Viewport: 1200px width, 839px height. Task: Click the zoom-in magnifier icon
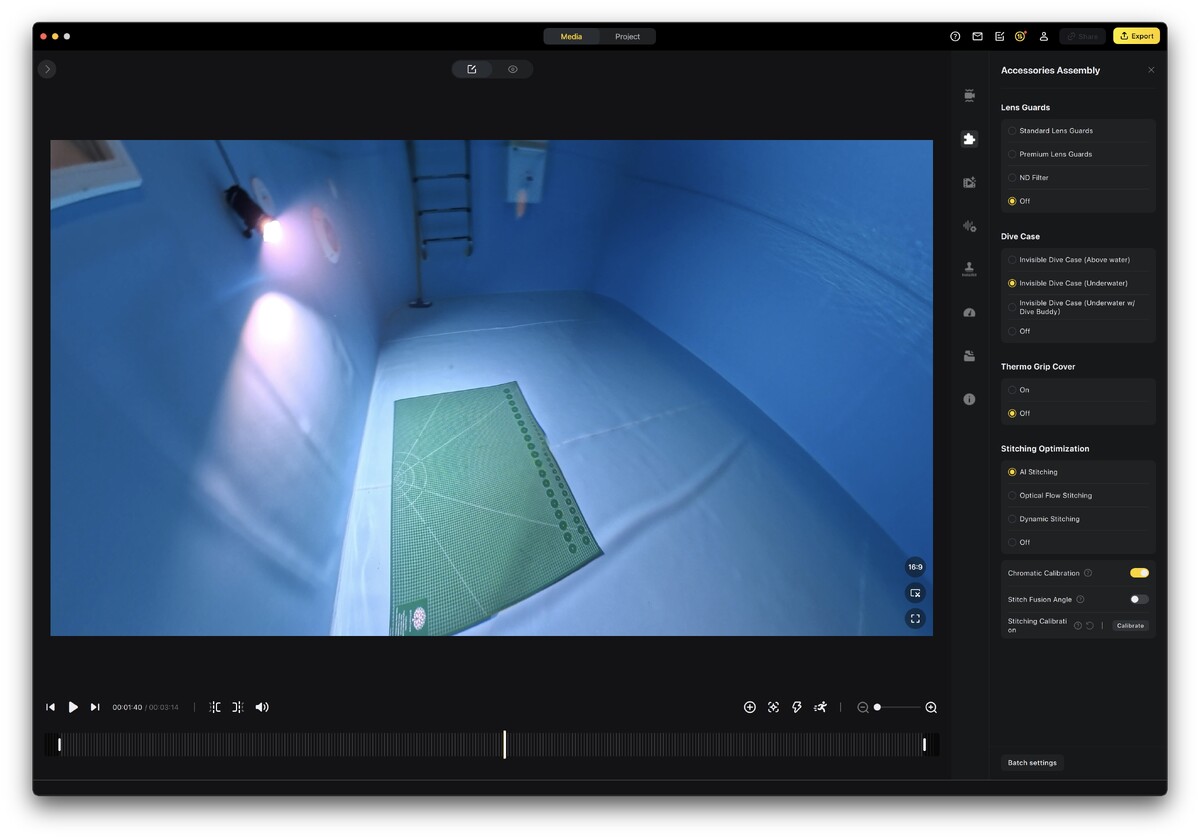click(931, 707)
